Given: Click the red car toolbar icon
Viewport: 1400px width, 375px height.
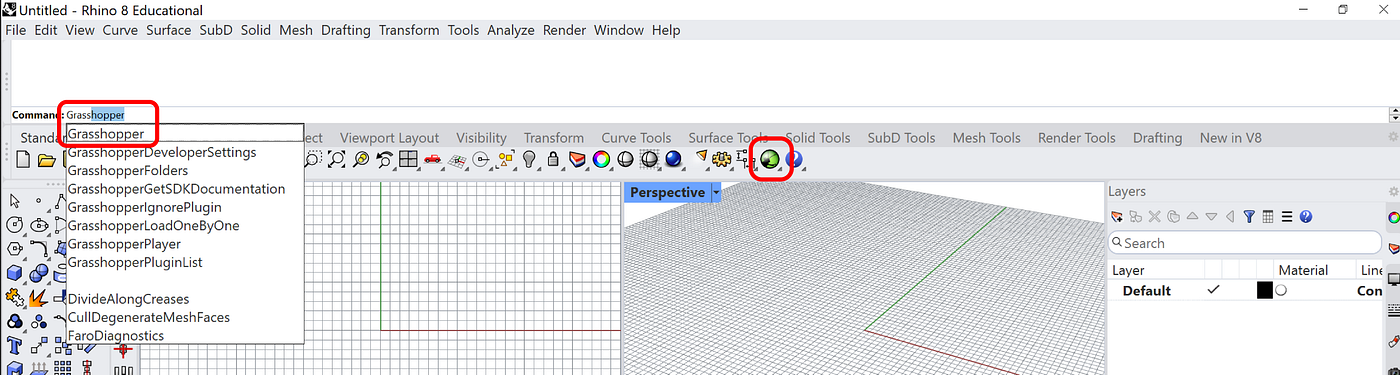Looking at the screenshot, I should click(x=432, y=159).
